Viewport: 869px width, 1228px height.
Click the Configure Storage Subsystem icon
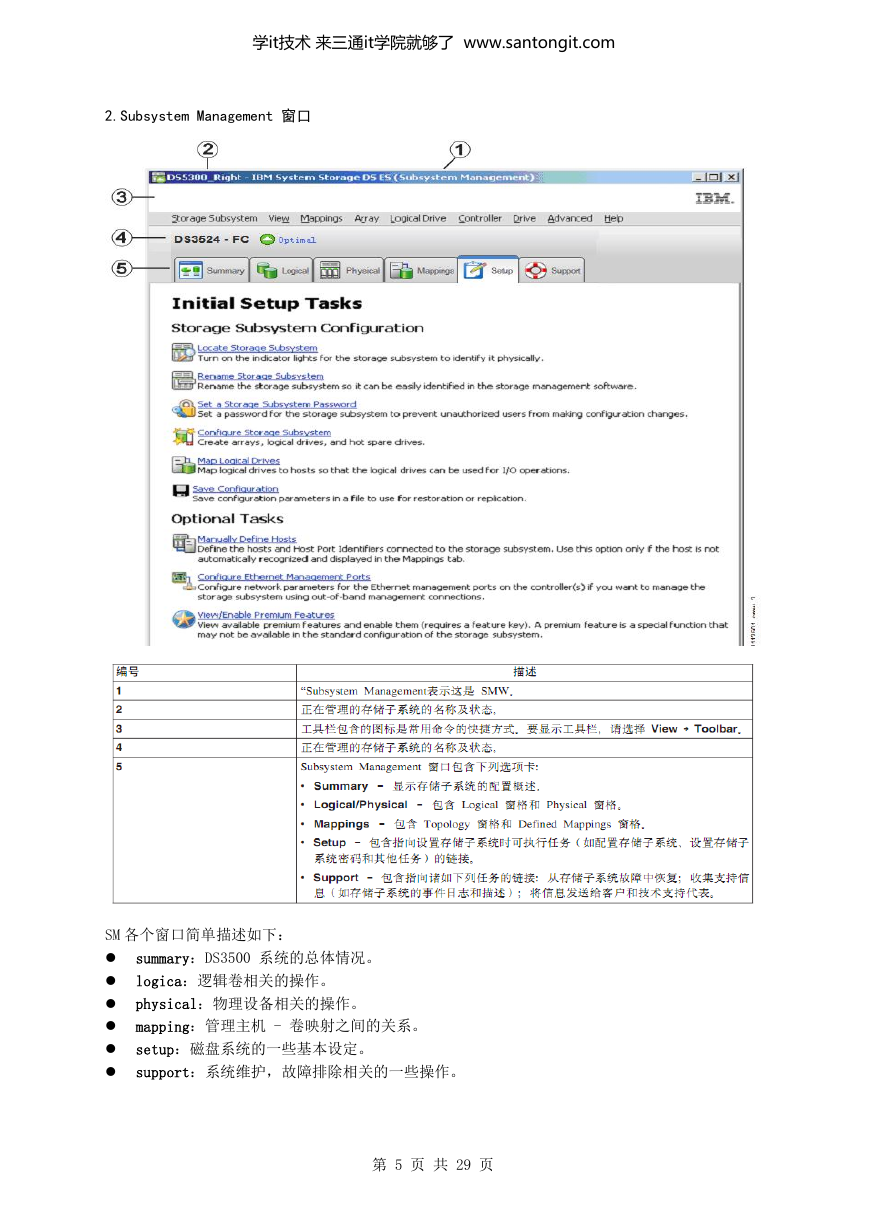(183, 436)
